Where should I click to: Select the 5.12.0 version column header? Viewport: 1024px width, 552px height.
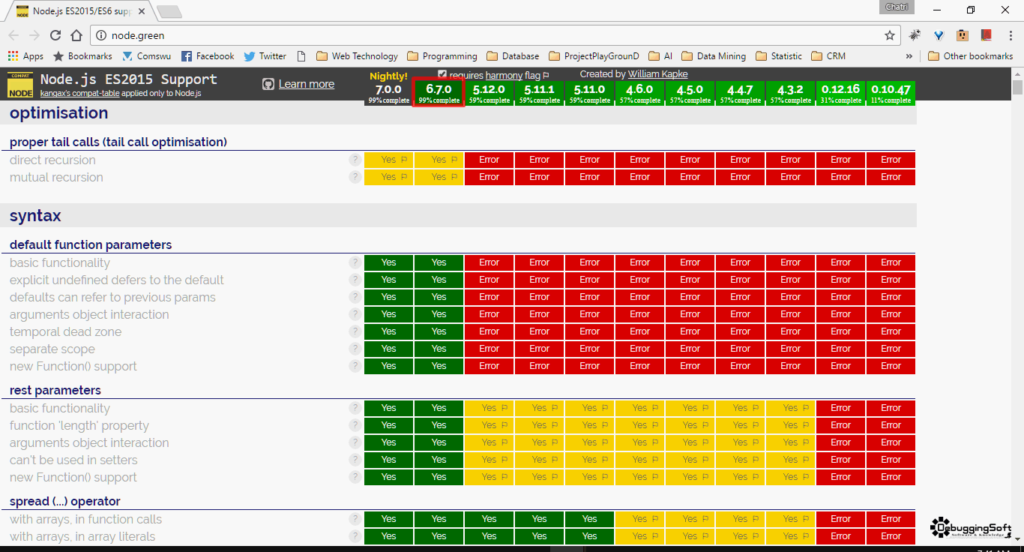click(489, 93)
